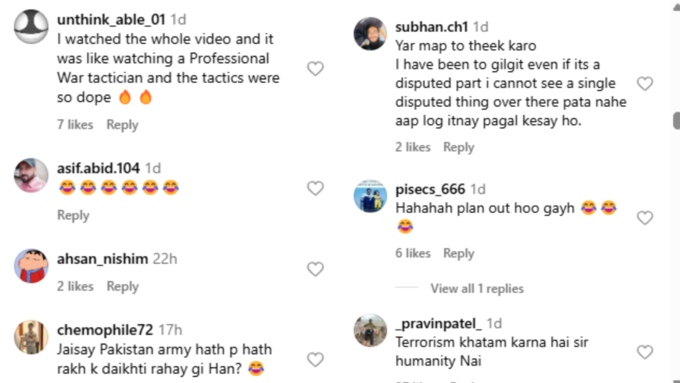Reply to pisecs_666's comment
Screen dimensions: 680x383
(459, 253)
